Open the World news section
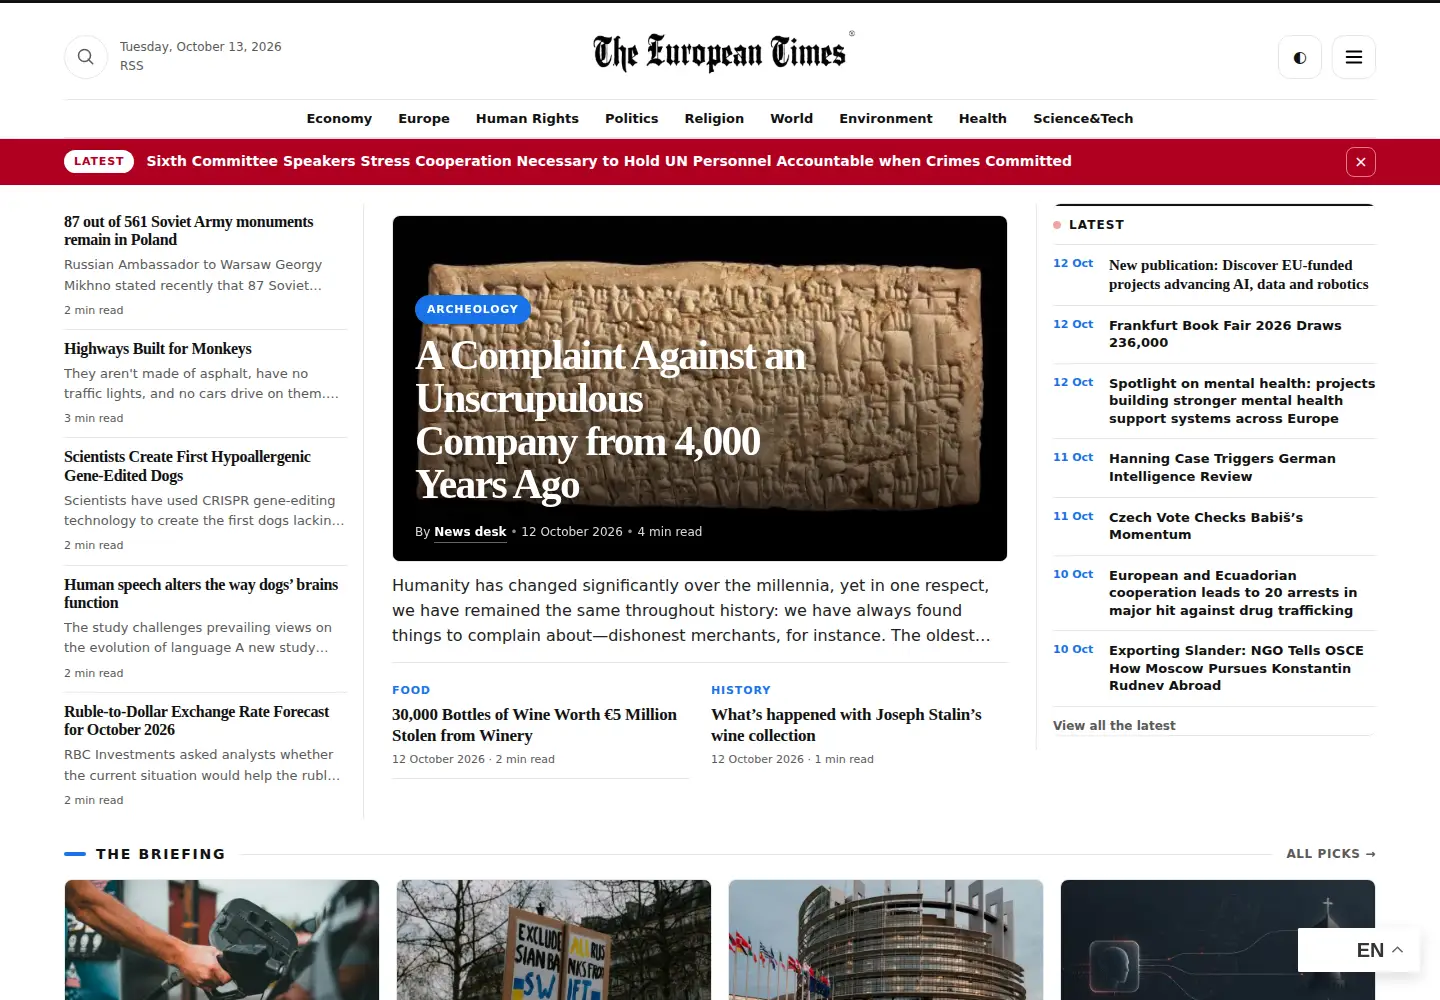Image resolution: width=1440 pixels, height=1000 pixels. click(792, 118)
